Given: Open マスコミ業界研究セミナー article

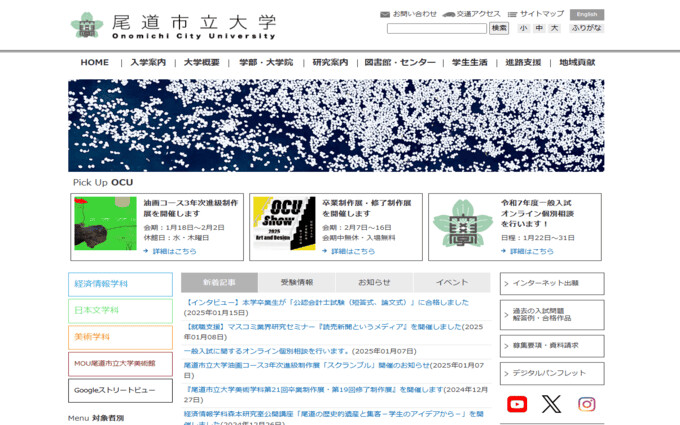Looking at the screenshot, I should pyautogui.click(x=323, y=327).
